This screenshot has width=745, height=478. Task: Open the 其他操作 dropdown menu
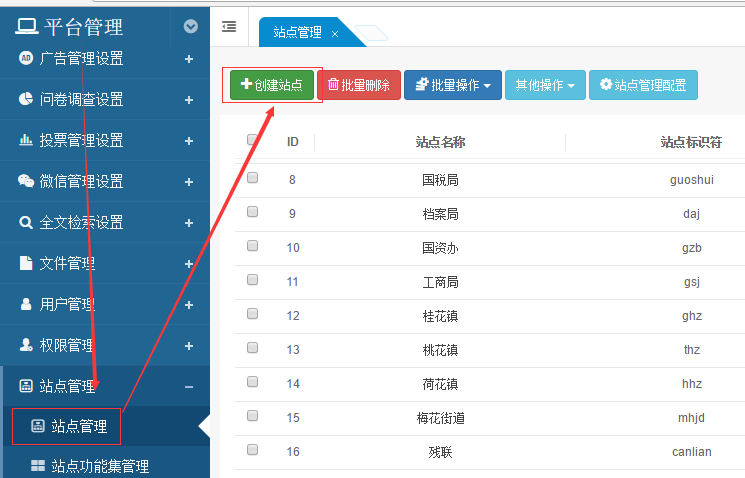point(545,85)
